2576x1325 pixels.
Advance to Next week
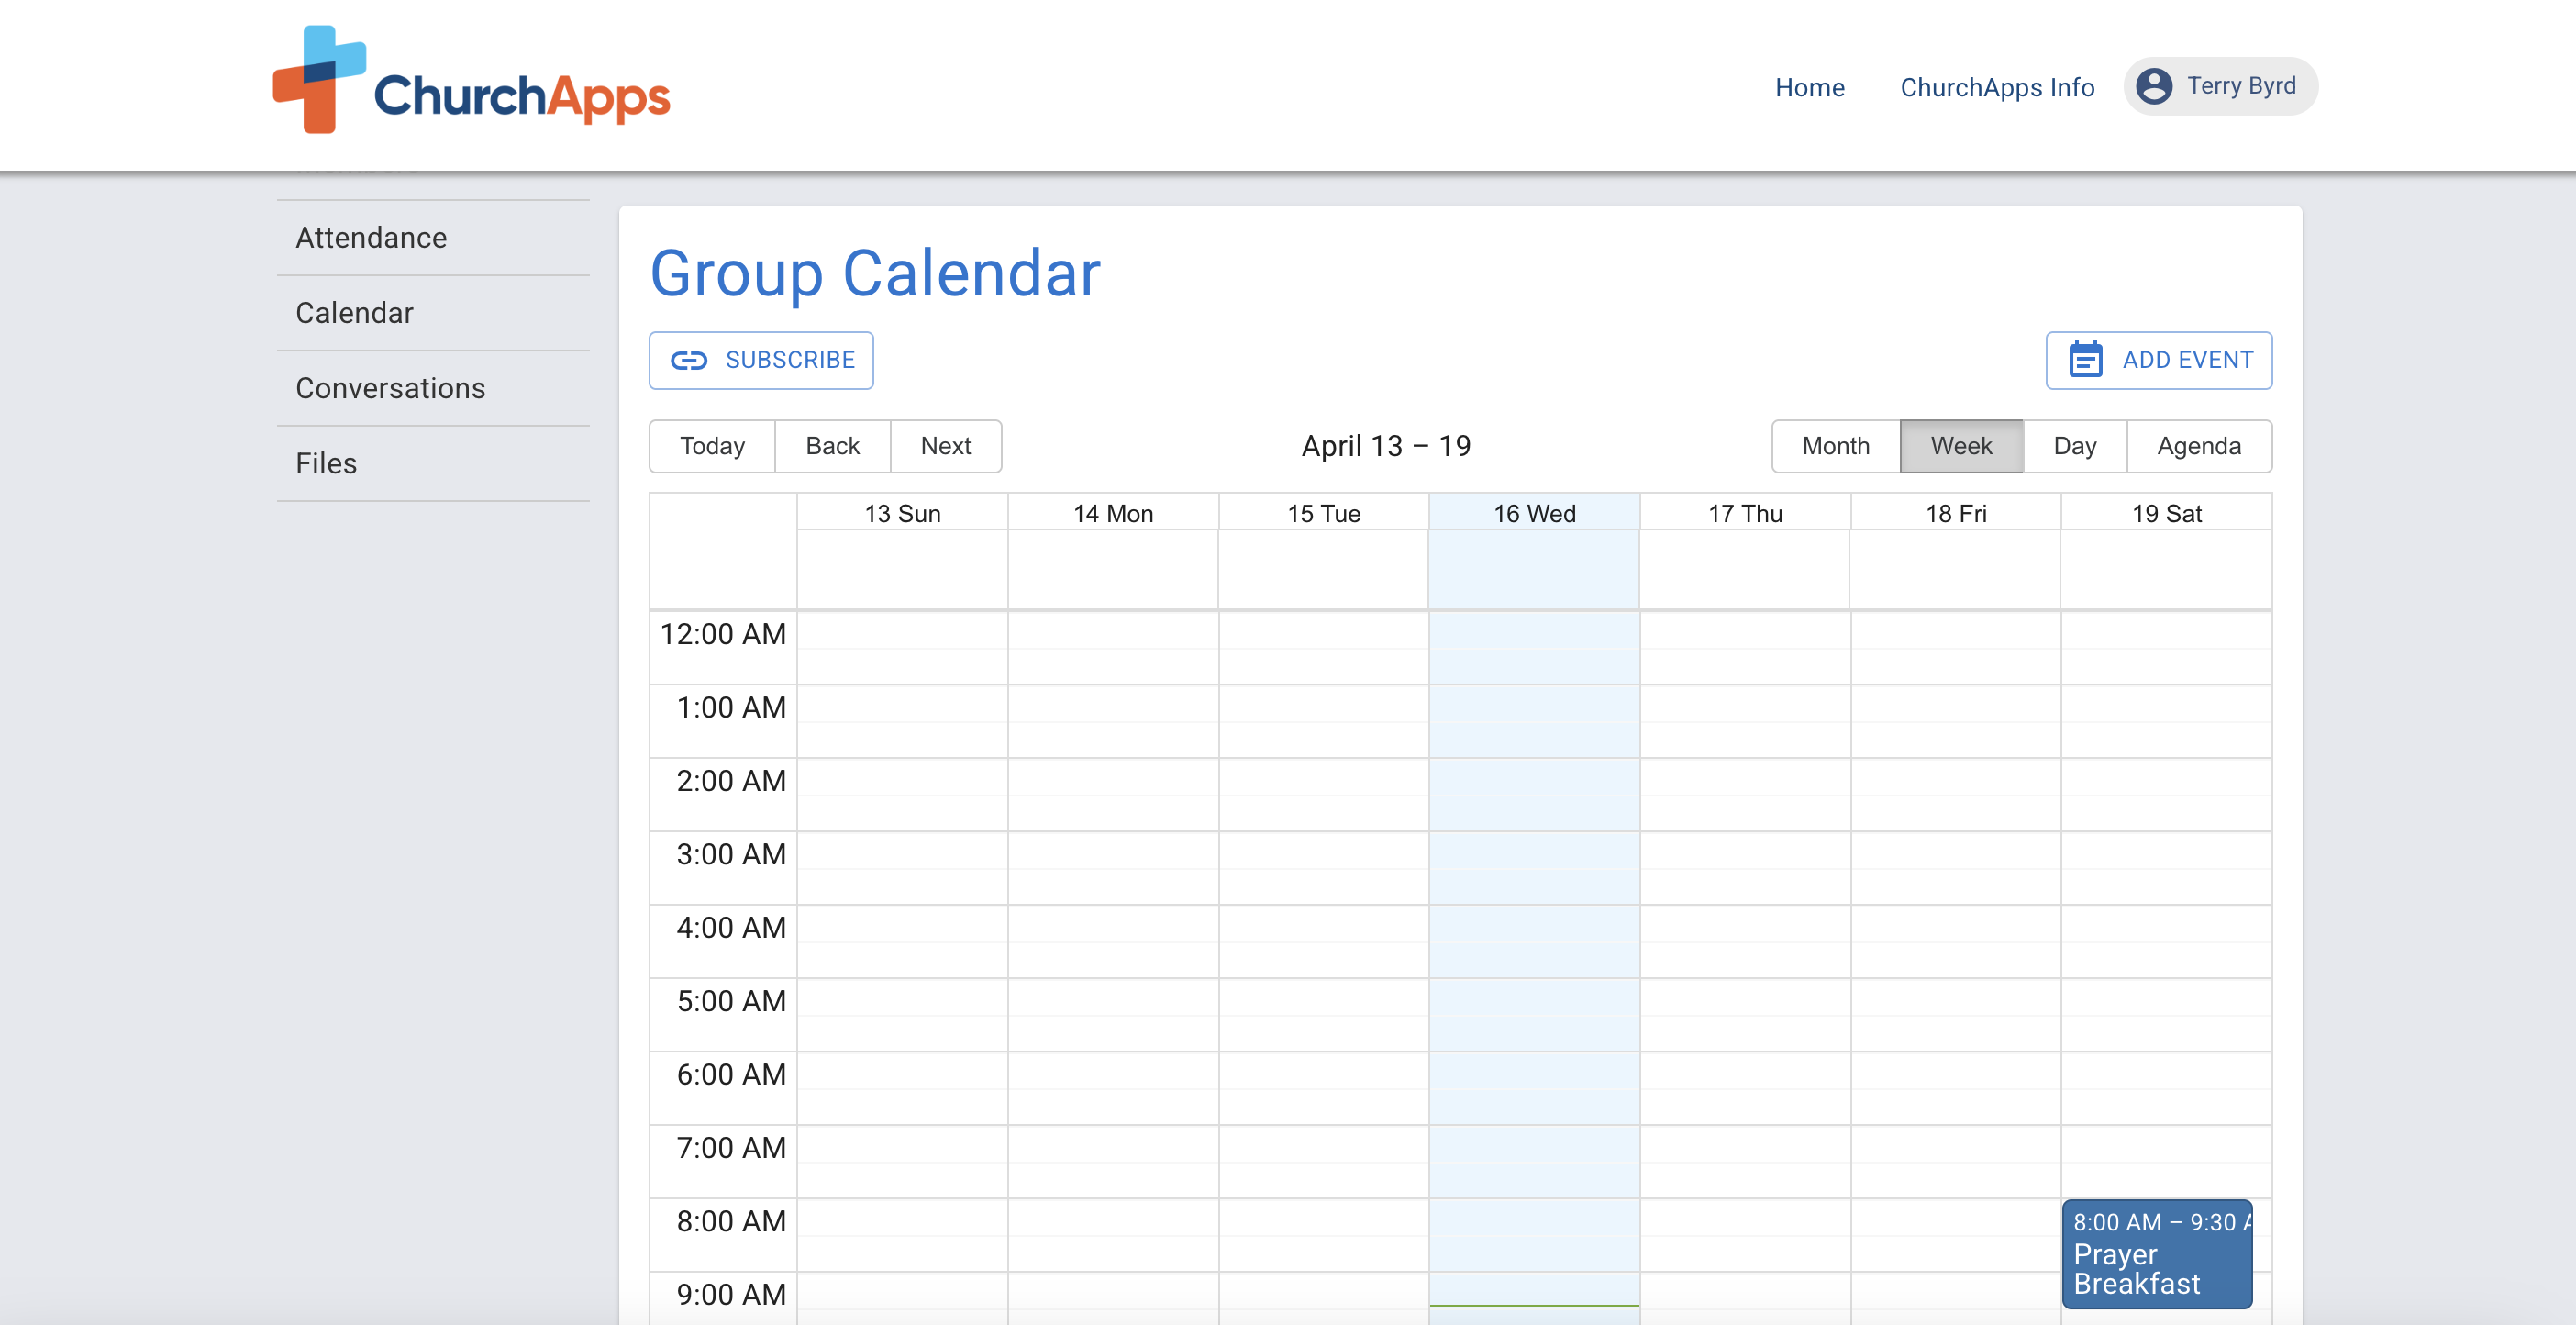(x=945, y=446)
